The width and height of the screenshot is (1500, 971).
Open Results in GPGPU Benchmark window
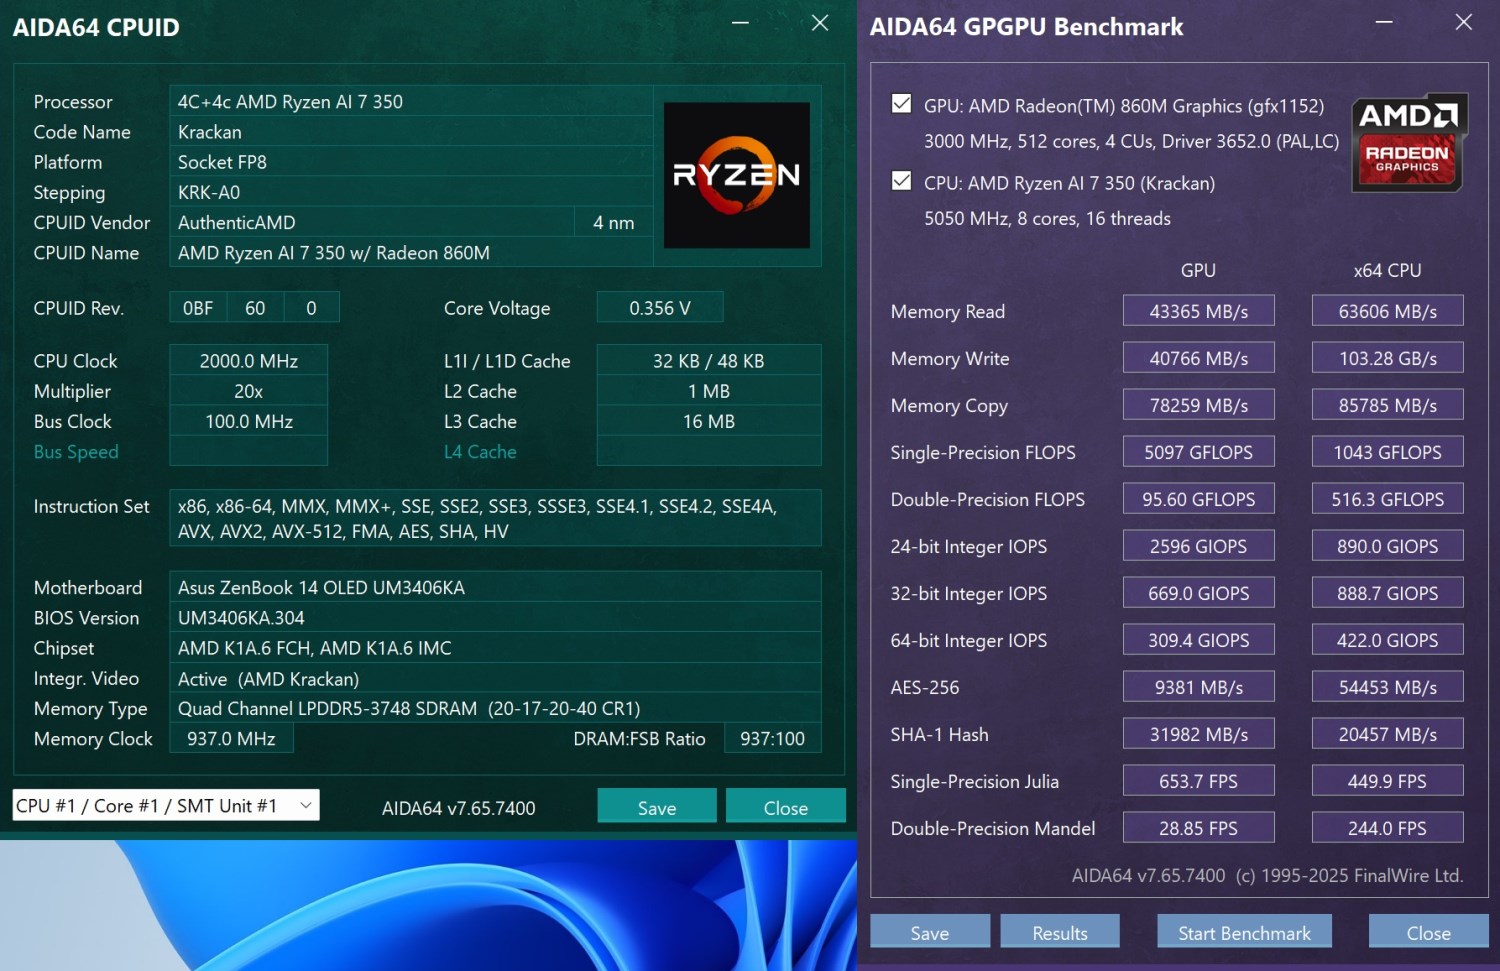[1060, 932]
